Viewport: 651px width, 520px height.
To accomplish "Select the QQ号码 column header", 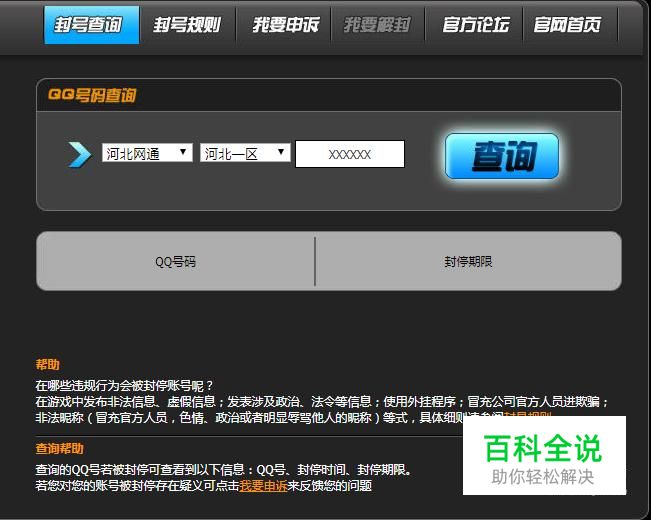I will [x=175, y=262].
